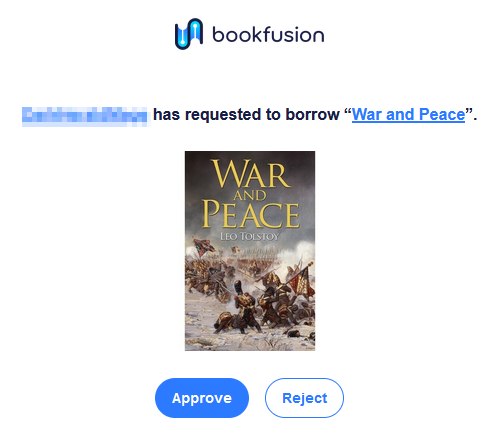
Task: Reject the borrow request
Action: click(x=304, y=398)
